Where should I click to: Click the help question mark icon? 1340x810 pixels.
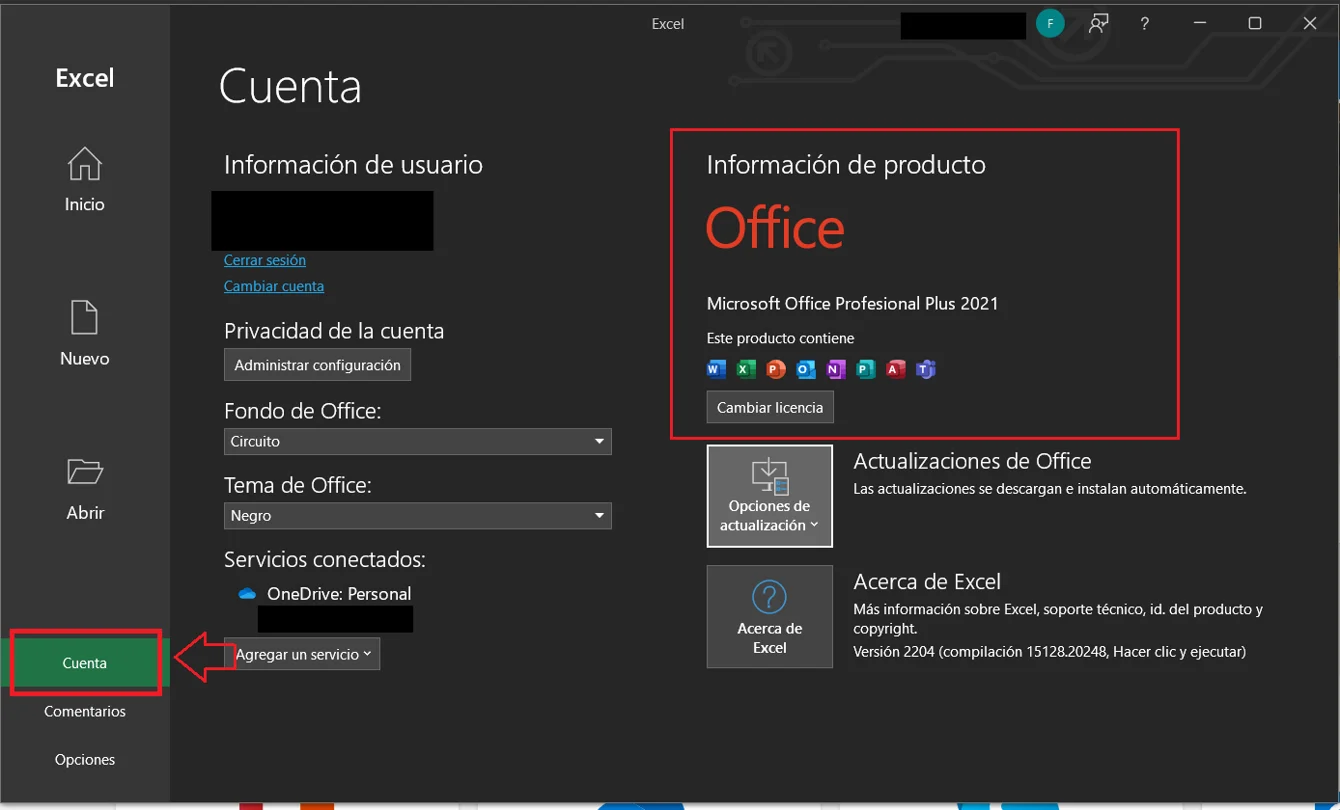tap(1145, 24)
